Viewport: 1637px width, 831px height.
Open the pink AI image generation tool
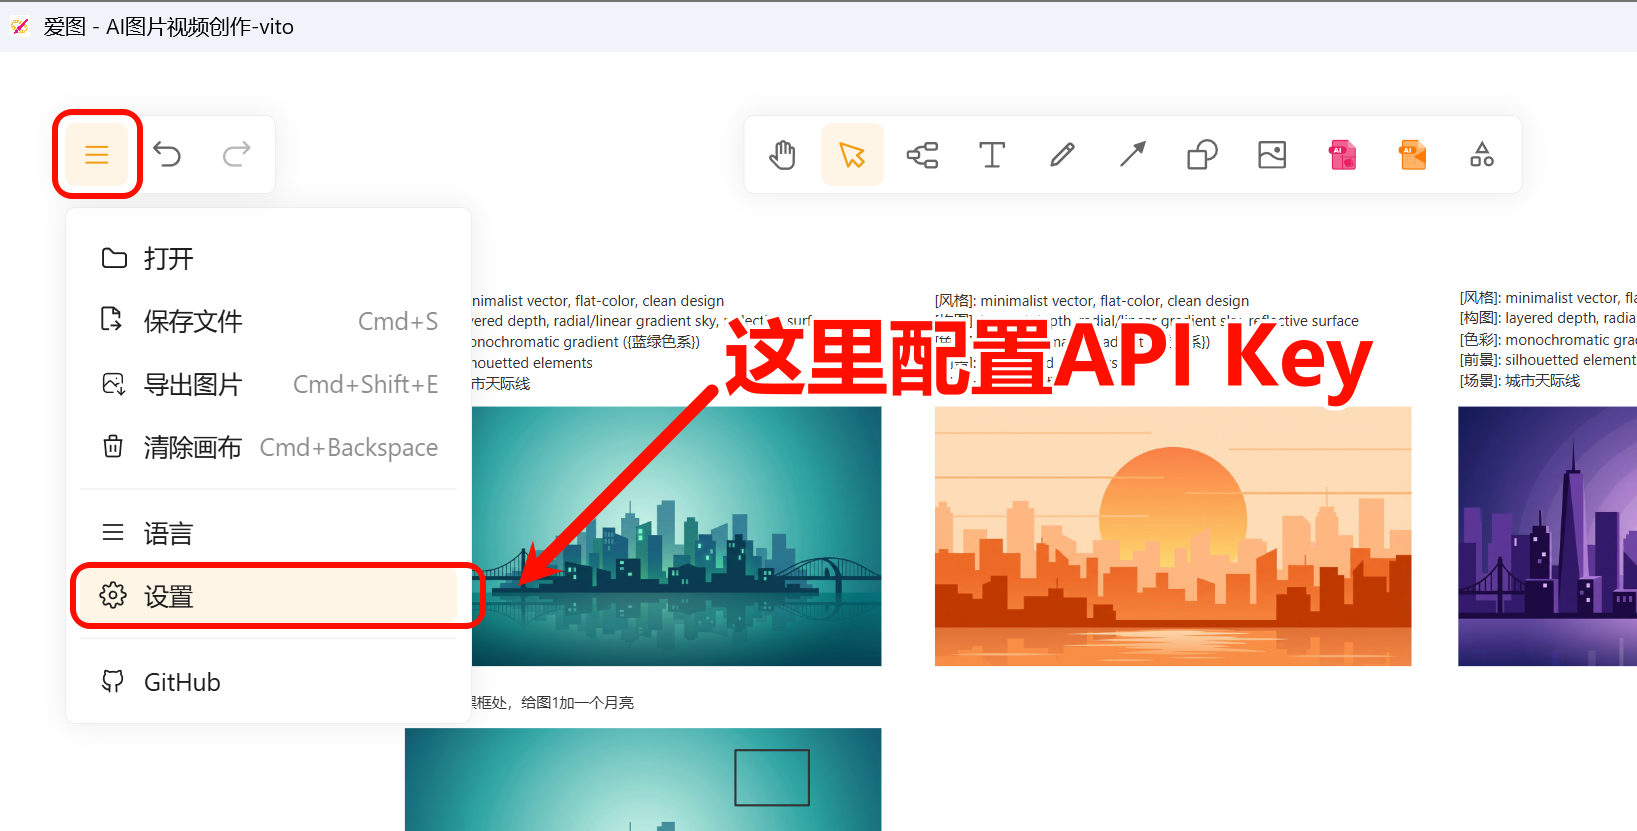(1342, 155)
